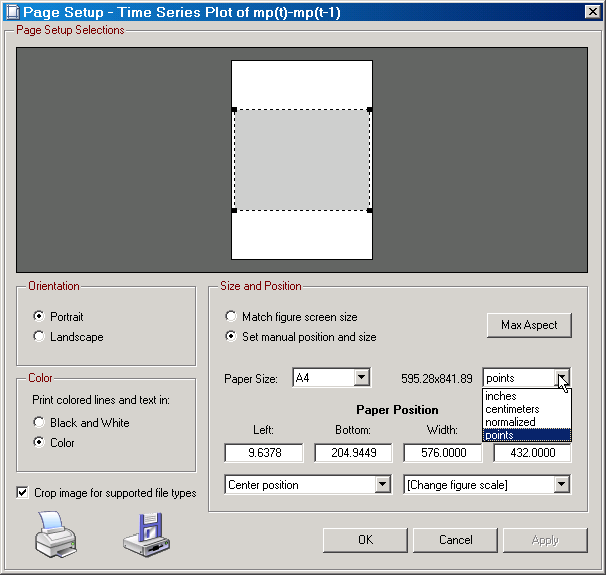Click the Max Aspect button
This screenshot has height=575, width=606.
coord(529,325)
